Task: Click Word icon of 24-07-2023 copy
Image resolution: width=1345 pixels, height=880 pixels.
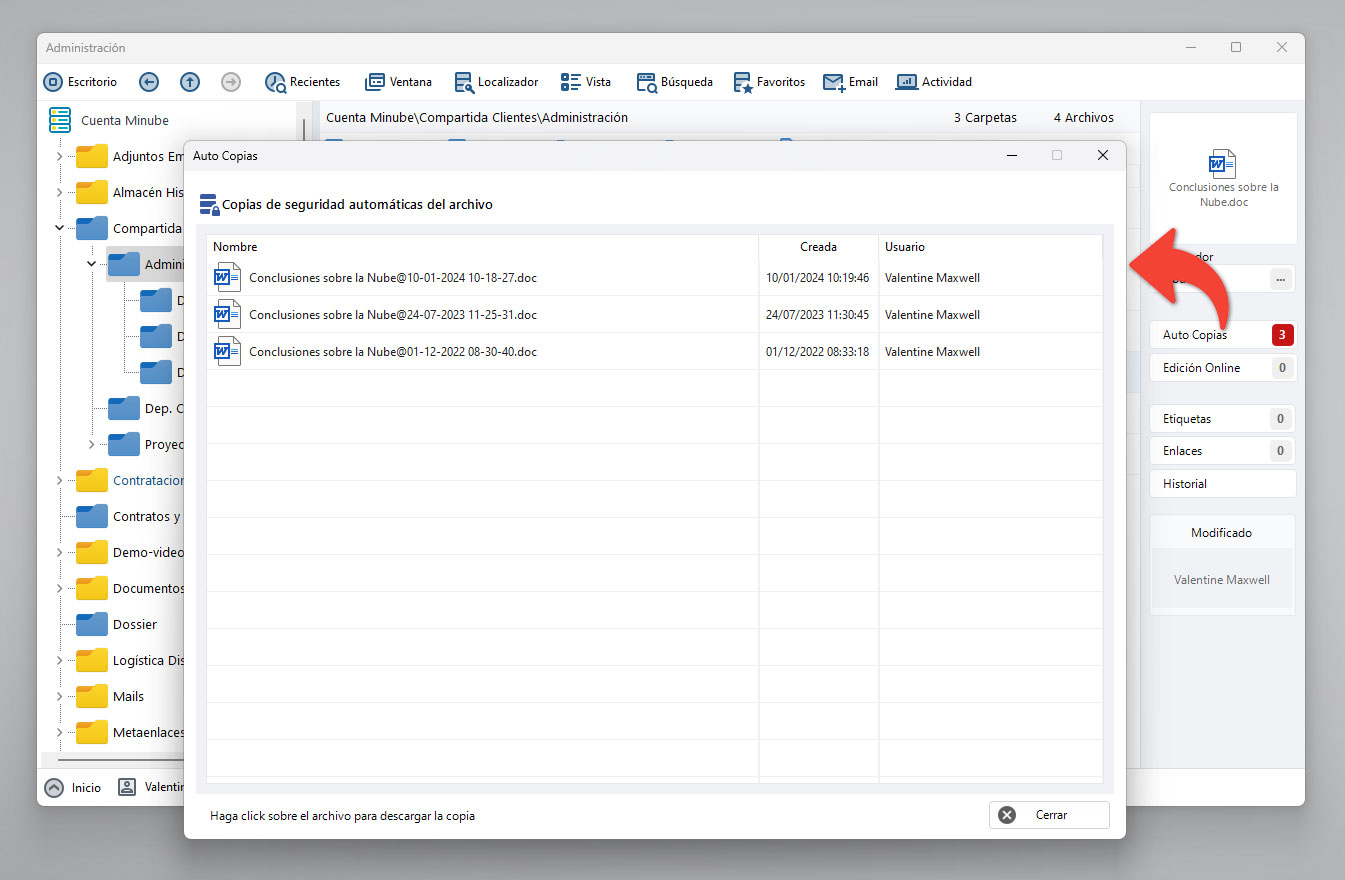Action: 228,314
